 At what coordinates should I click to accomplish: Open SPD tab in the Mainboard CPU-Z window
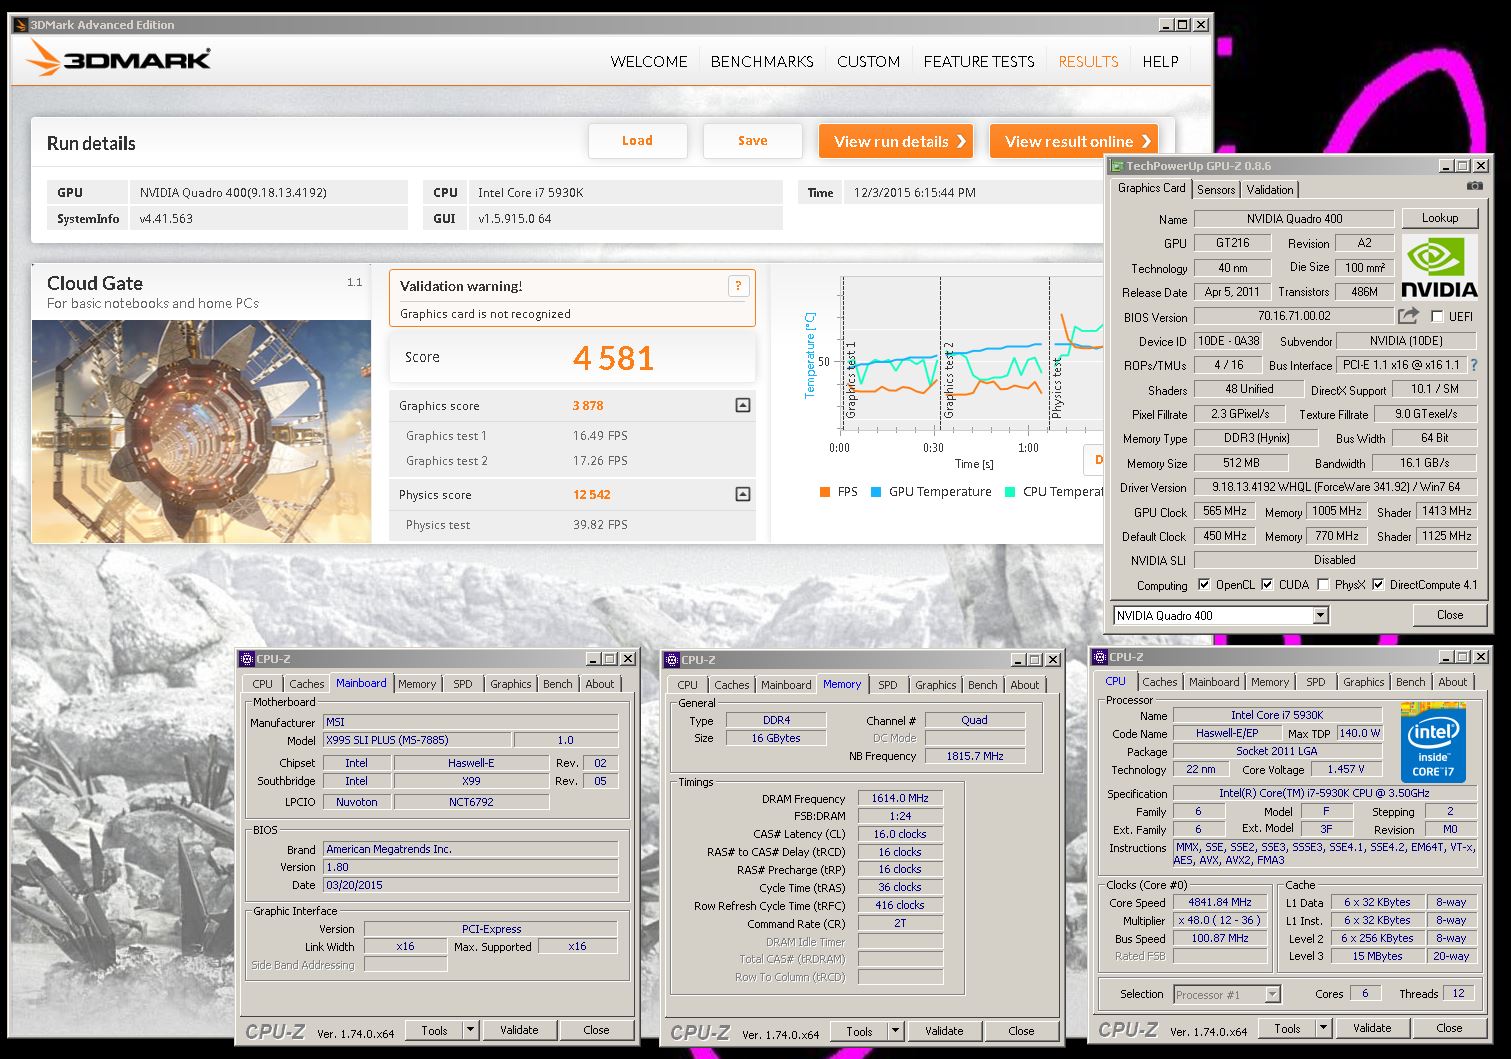pyautogui.click(x=462, y=684)
